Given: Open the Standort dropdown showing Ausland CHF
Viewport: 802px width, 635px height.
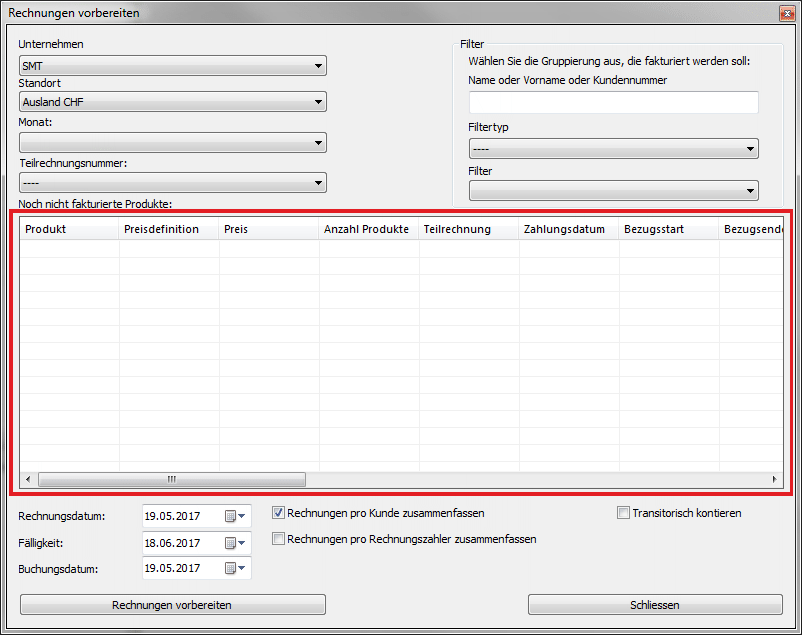Looking at the screenshot, I should [172, 102].
